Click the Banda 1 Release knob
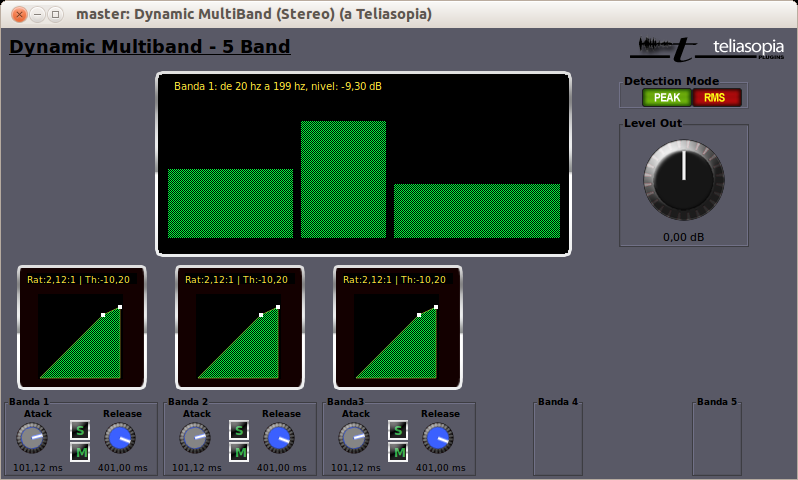Viewport: 798px width, 480px height. (120, 438)
